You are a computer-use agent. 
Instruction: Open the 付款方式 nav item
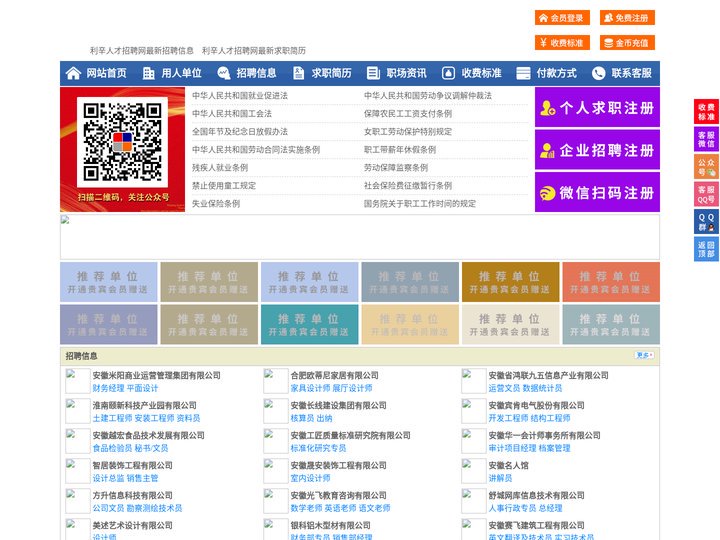(557, 73)
